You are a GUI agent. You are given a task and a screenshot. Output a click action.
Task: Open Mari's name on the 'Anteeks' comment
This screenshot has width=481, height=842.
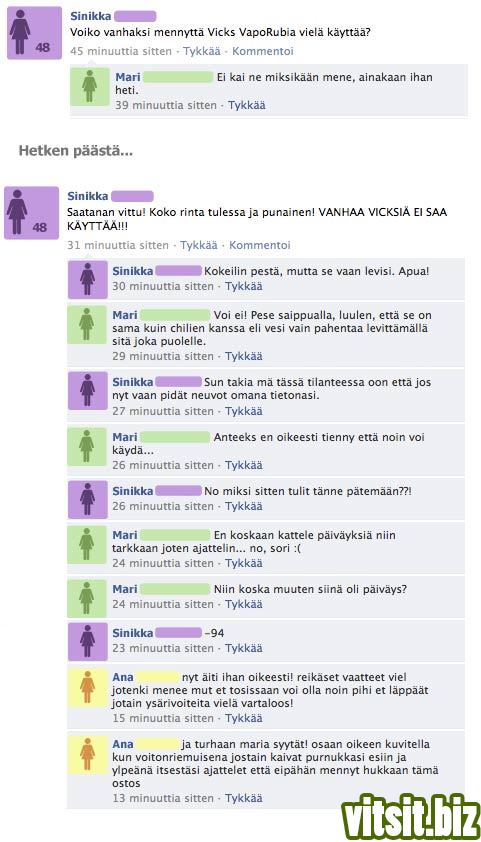click(x=125, y=437)
